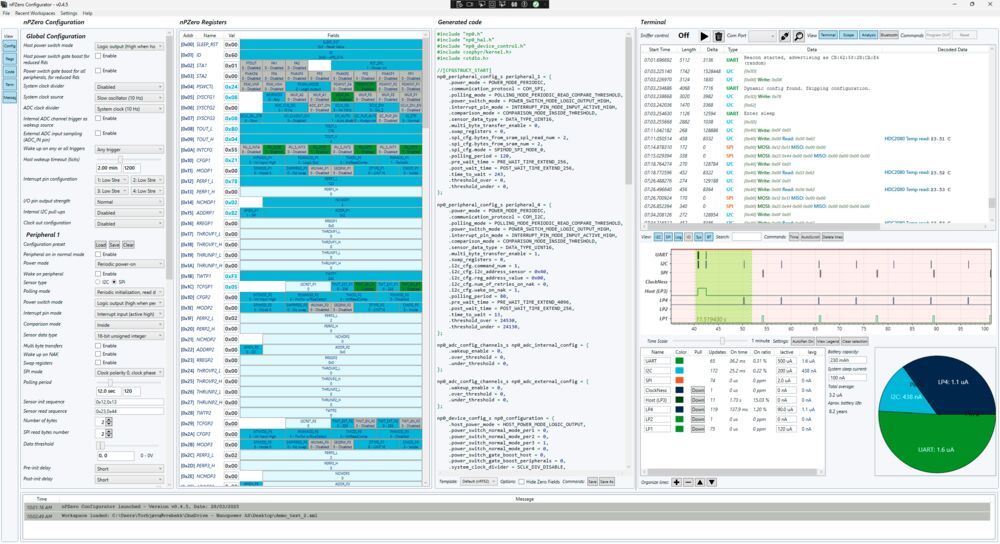The height and width of the screenshot is (544, 1000).
Task: Click the Down pull button for LP4 row
Action: (698, 409)
